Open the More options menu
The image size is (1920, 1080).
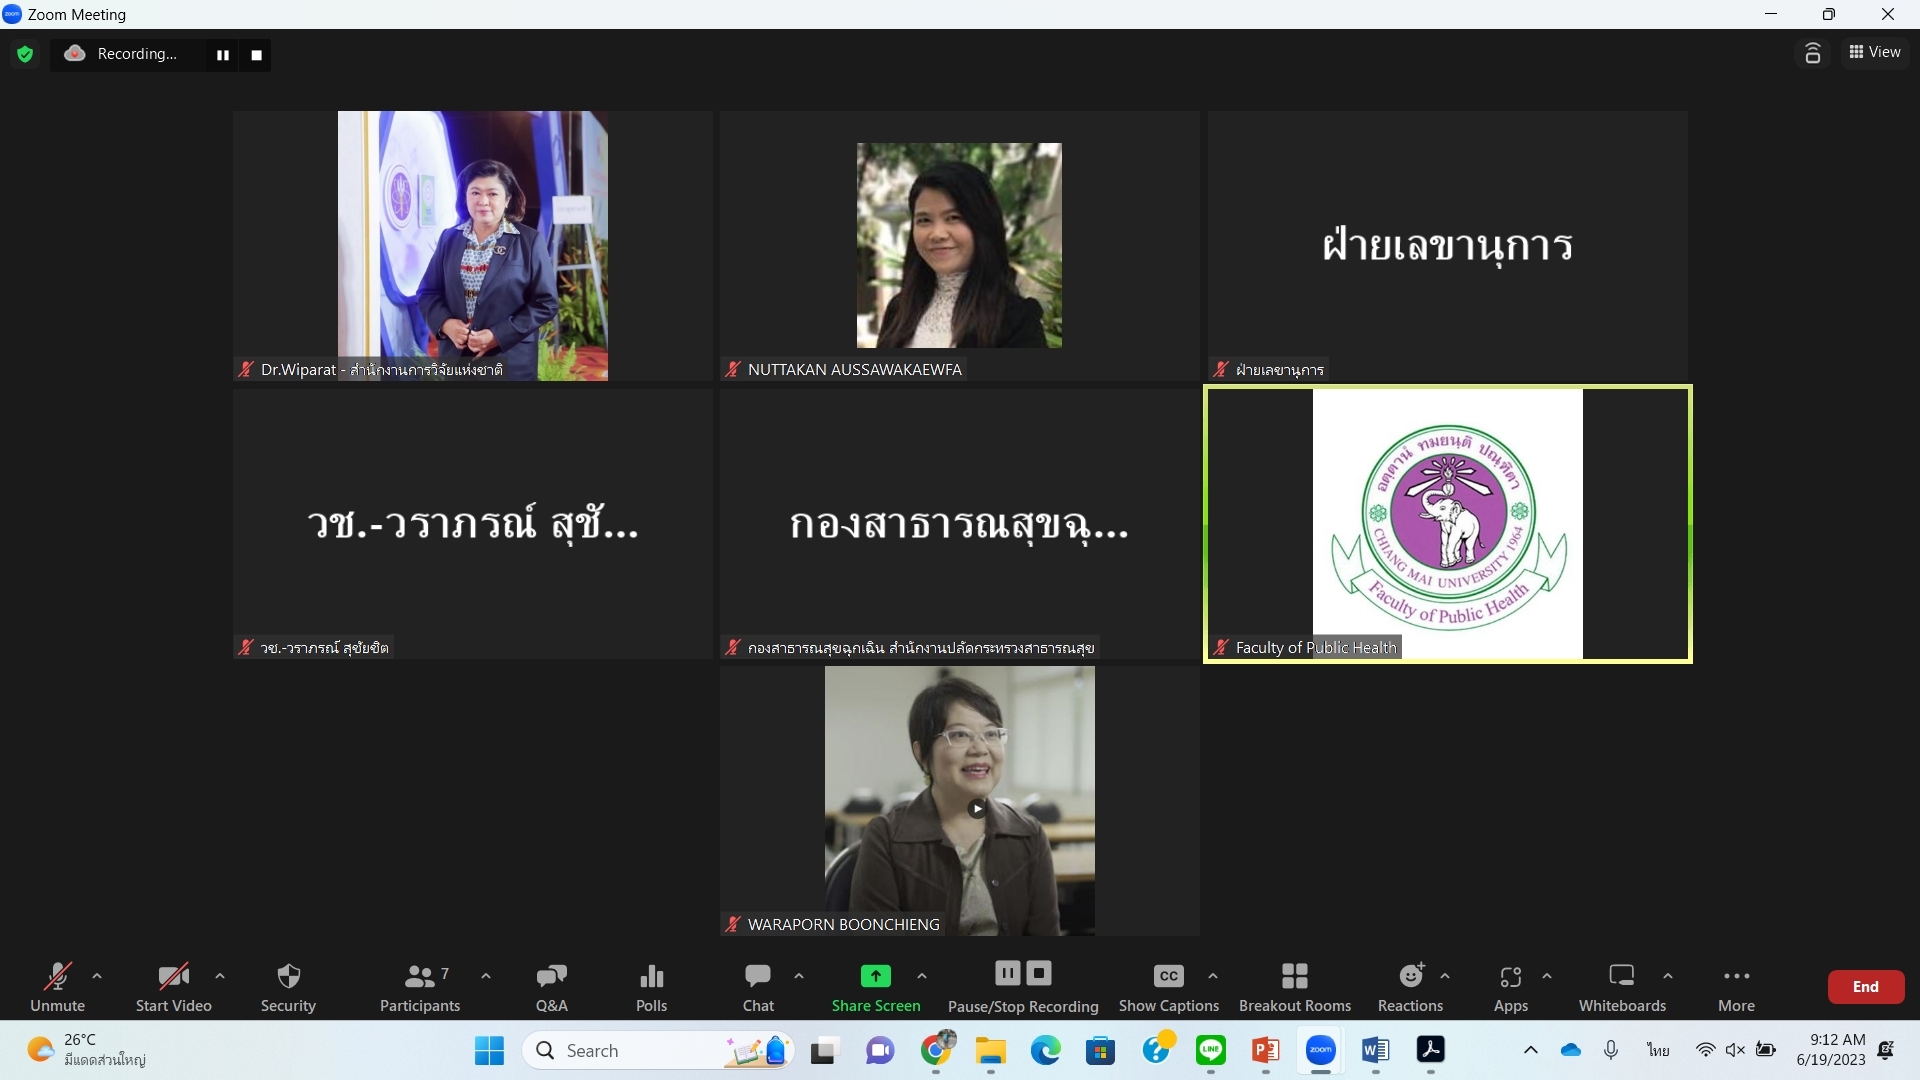coord(1737,986)
